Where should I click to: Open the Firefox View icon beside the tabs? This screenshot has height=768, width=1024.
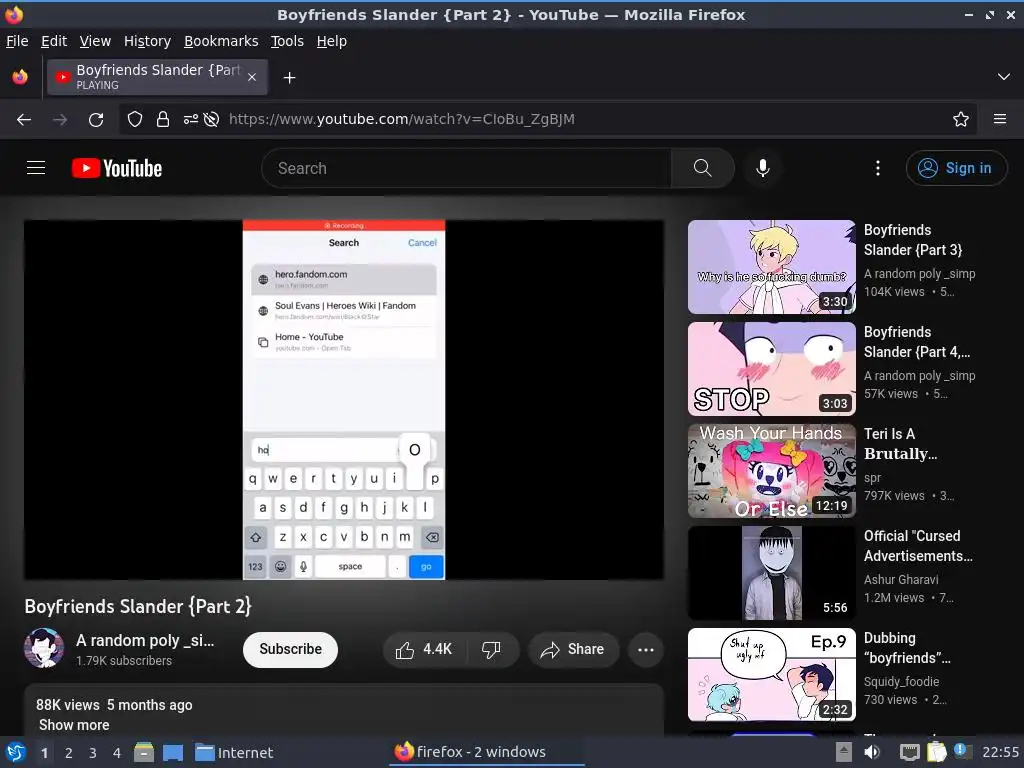pos(20,77)
